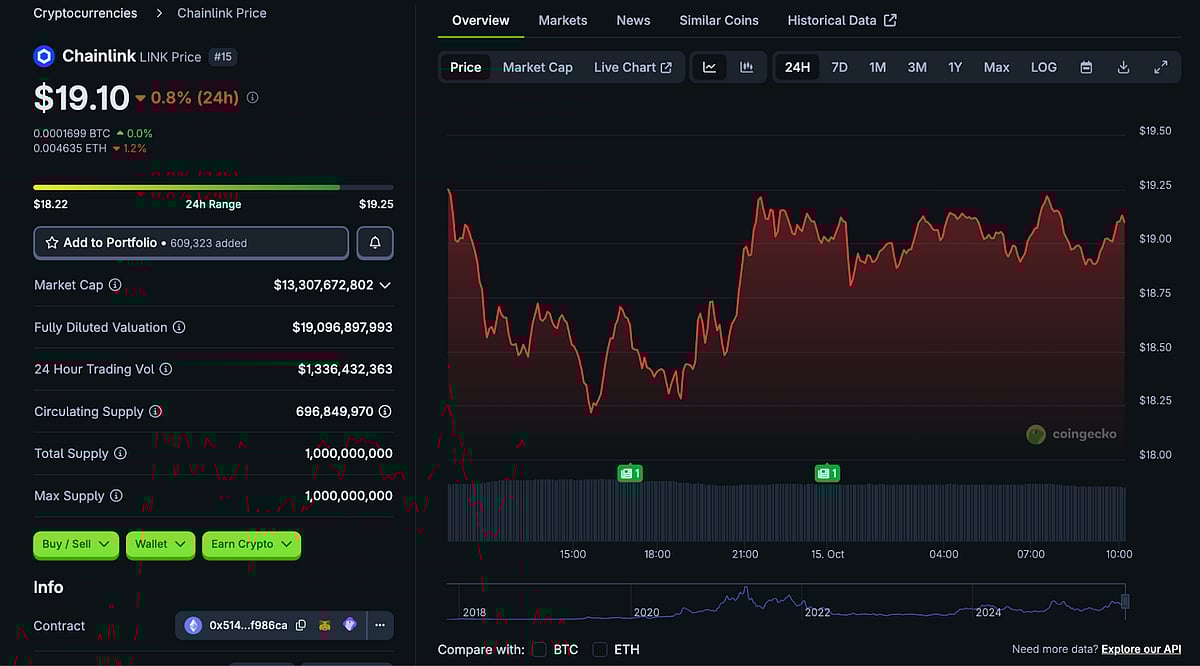
Task: Click the download chart icon
Action: tap(1123, 66)
